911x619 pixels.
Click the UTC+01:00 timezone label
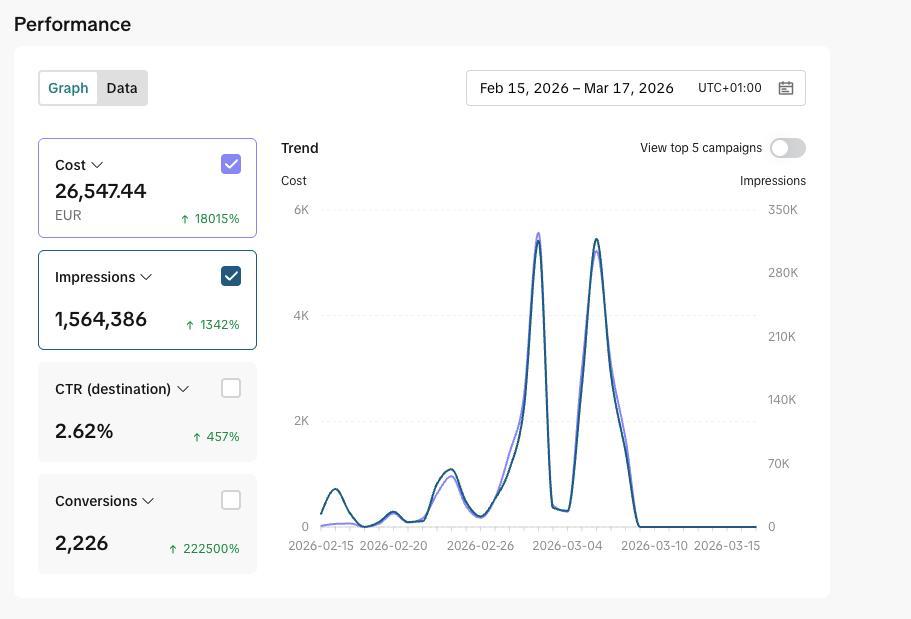729,88
